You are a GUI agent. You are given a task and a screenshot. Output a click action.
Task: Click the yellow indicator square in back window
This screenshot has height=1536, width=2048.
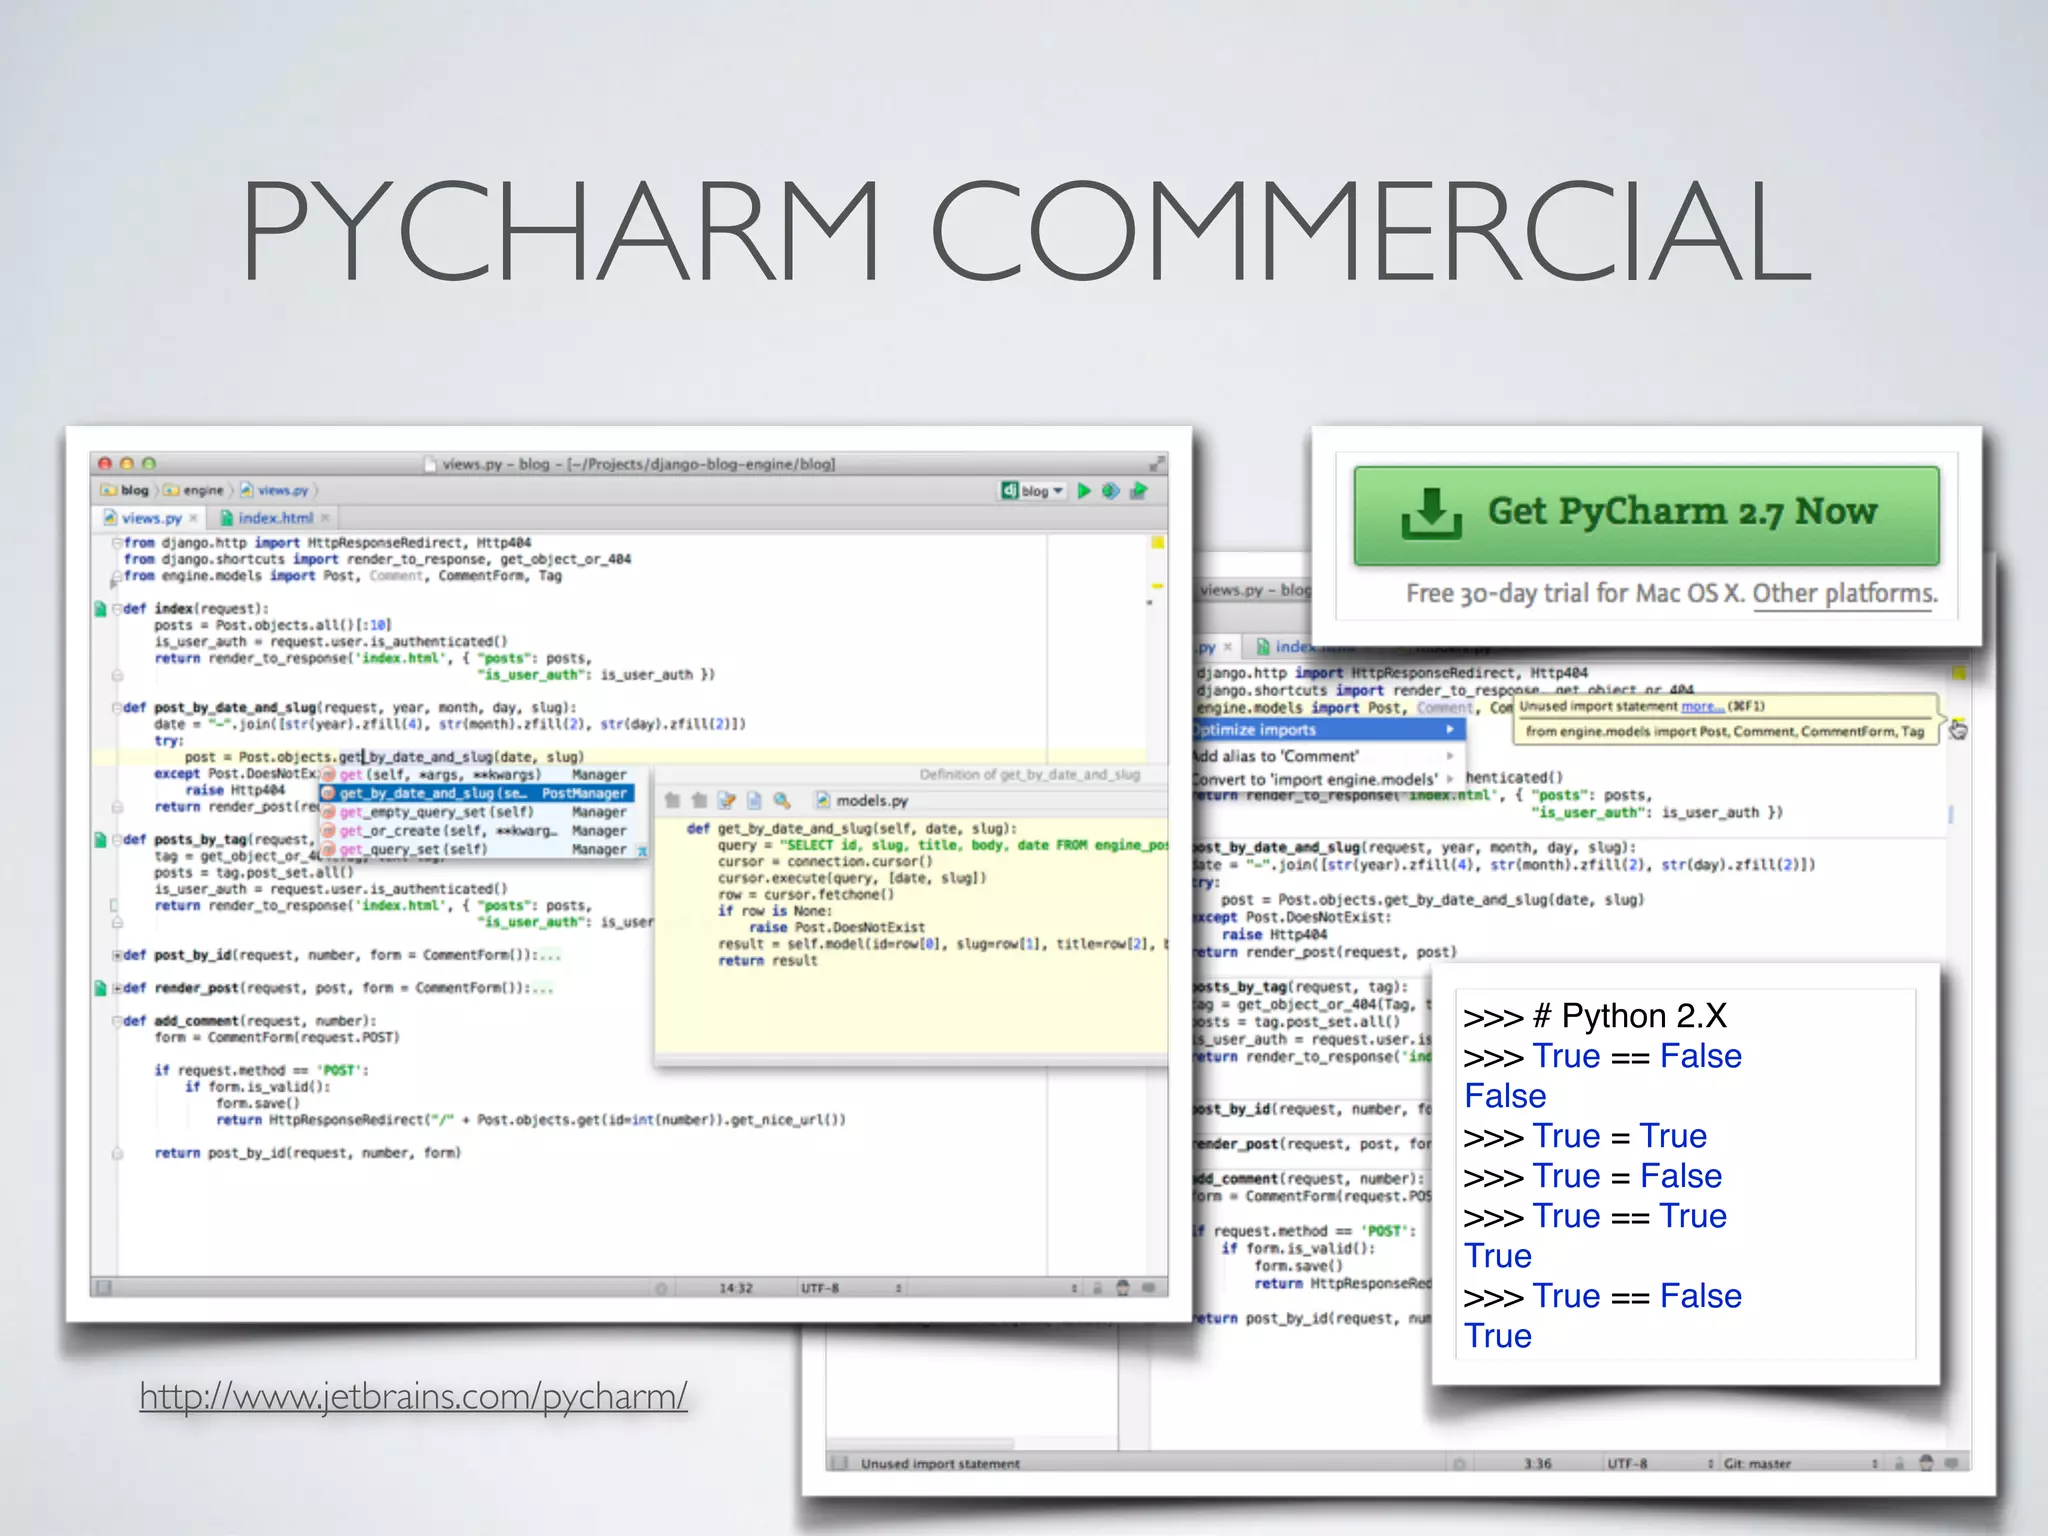pyautogui.click(x=1959, y=674)
